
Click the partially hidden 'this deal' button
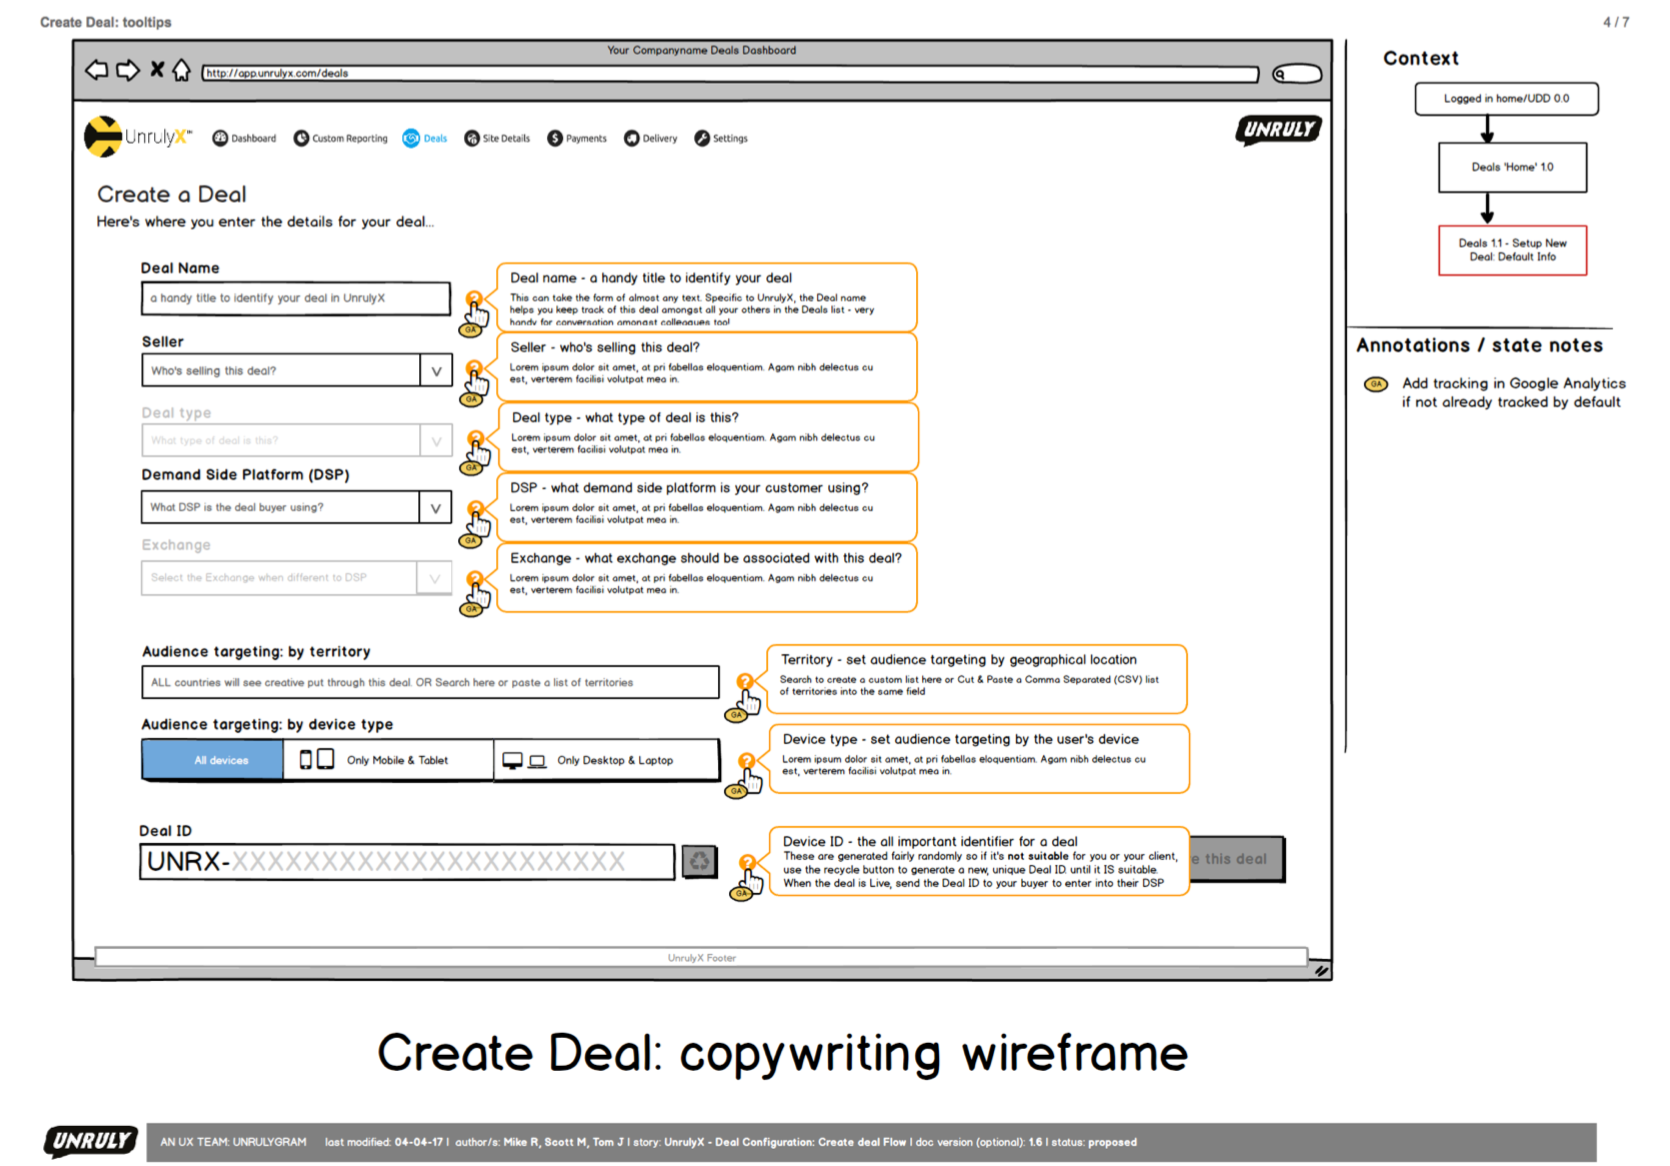pos(1236,859)
